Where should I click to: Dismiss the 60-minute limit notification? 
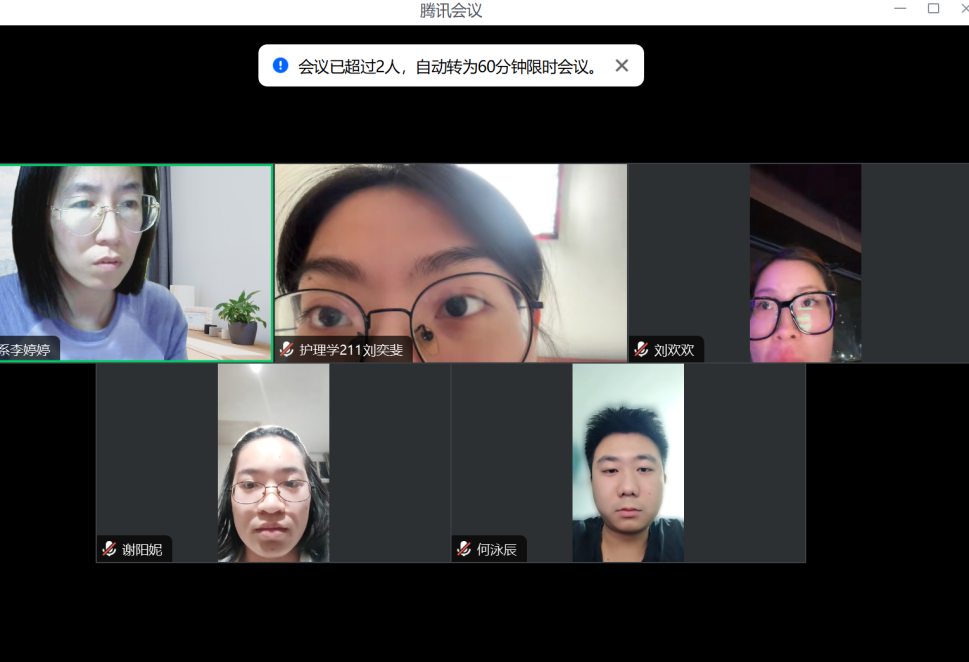tap(621, 66)
